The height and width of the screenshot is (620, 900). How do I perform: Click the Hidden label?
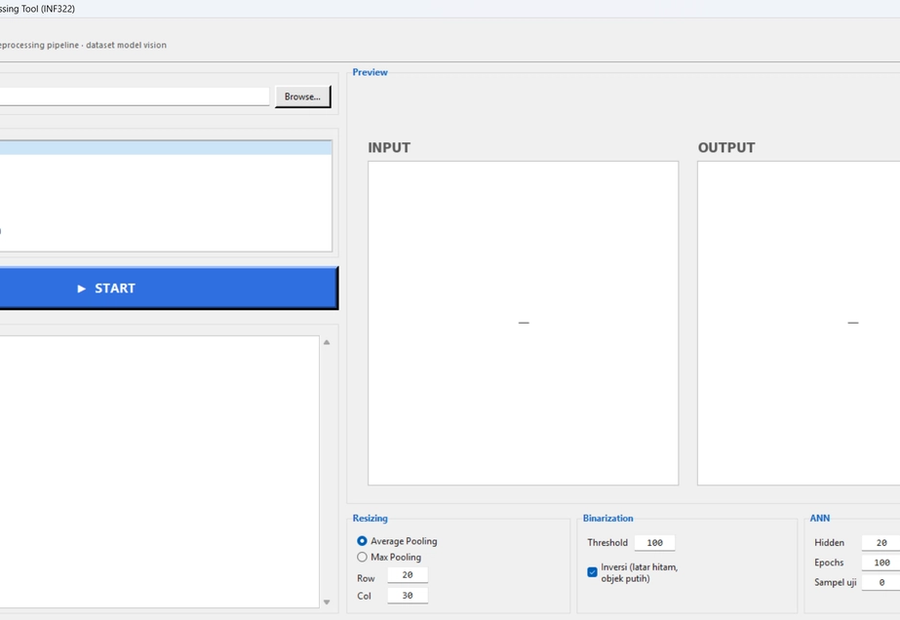pyautogui.click(x=829, y=542)
